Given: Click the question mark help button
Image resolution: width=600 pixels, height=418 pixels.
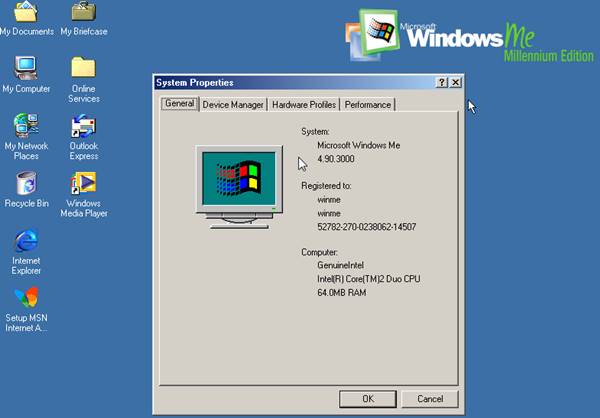Looking at the screenshot, I should [x=442, y=82].
